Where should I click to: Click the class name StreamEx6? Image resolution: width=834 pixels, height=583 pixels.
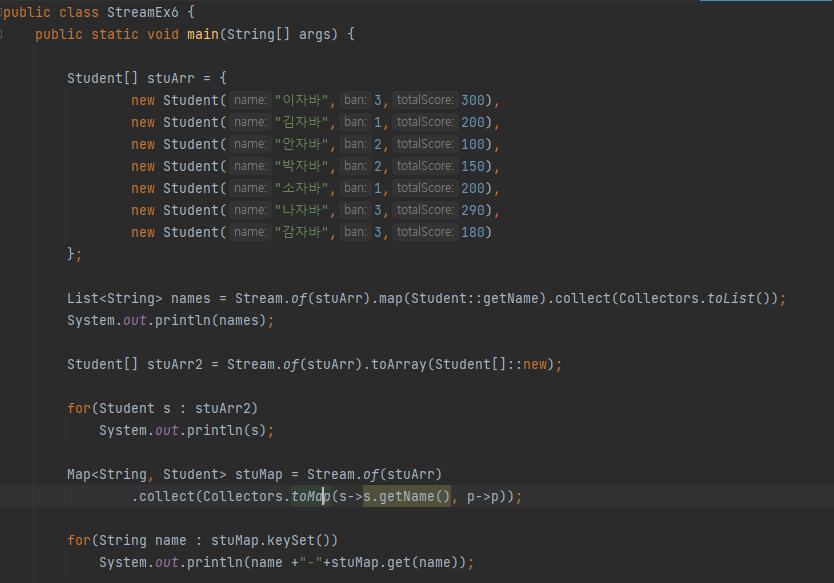(143, 12)
